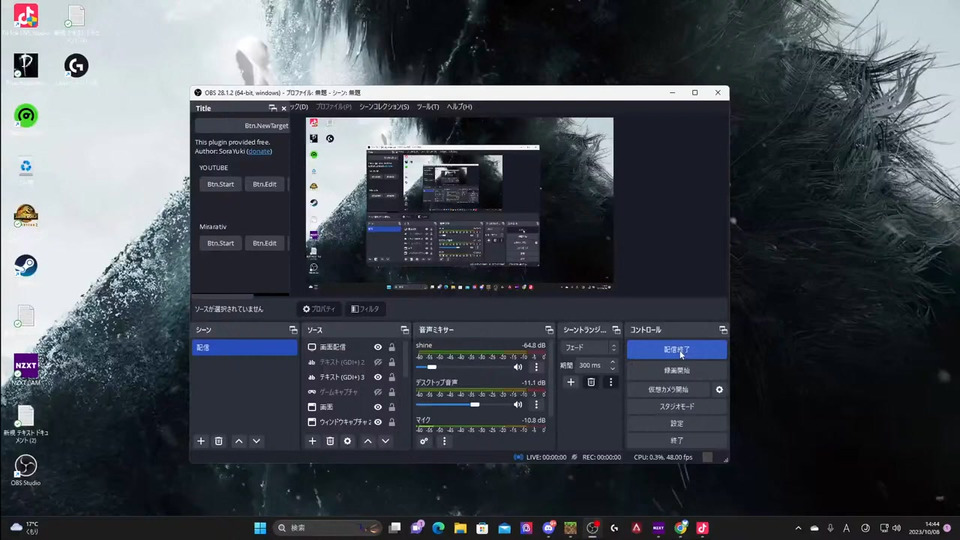This screenshot has width=960, height=540.
Task: Open source properties gear in Sources panel
Action: [348, 441]
